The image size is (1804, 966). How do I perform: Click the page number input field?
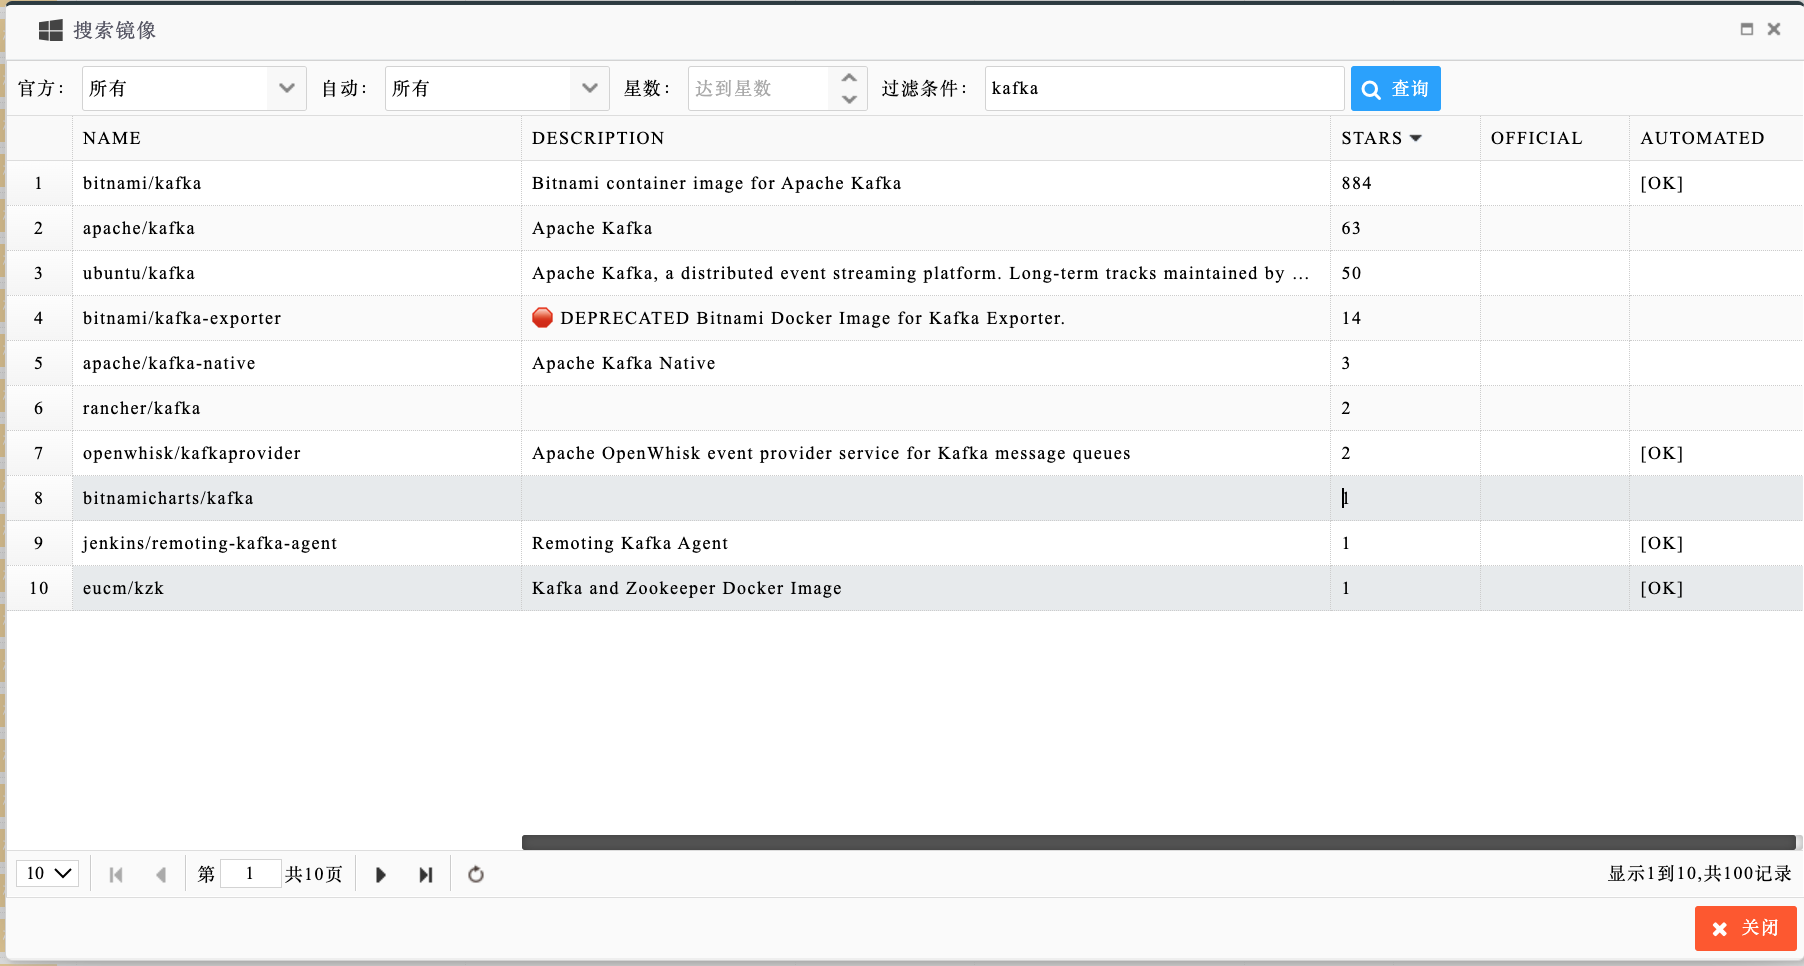tap(250, 874)
